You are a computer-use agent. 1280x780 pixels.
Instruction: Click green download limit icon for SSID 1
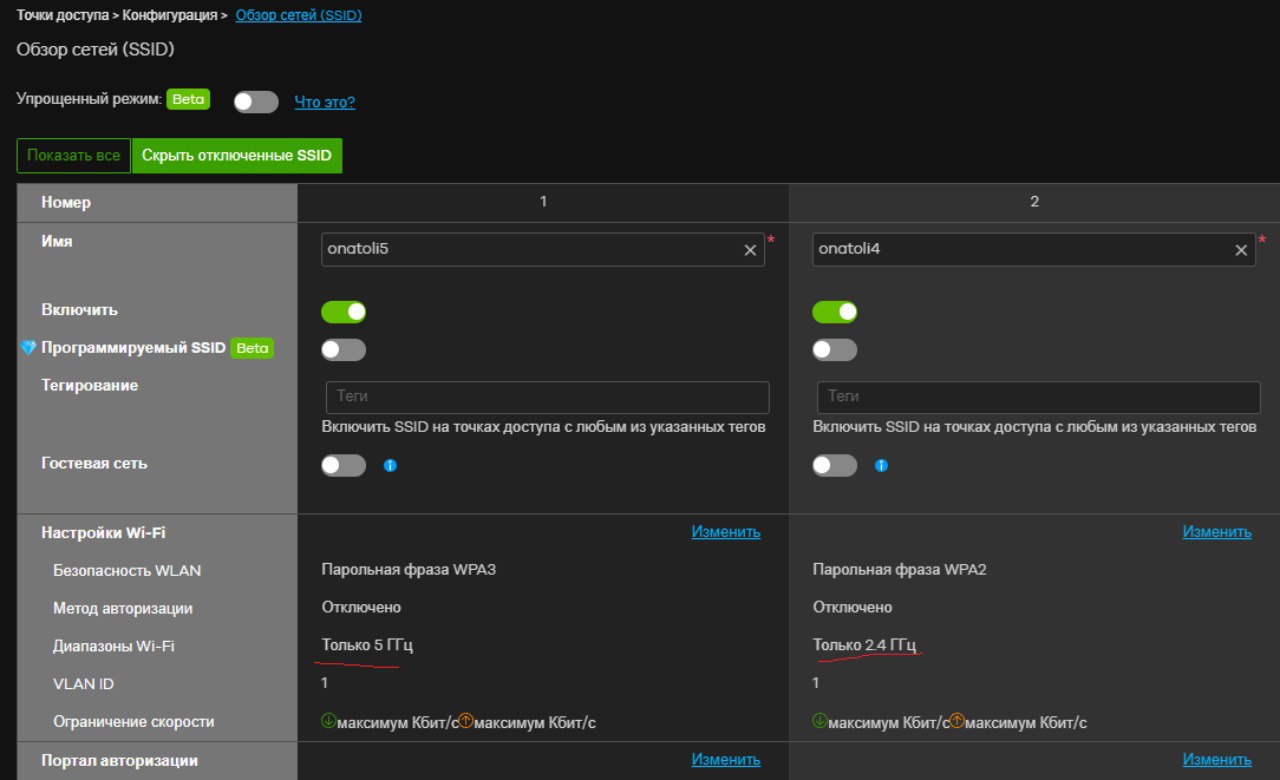point(329,721)
